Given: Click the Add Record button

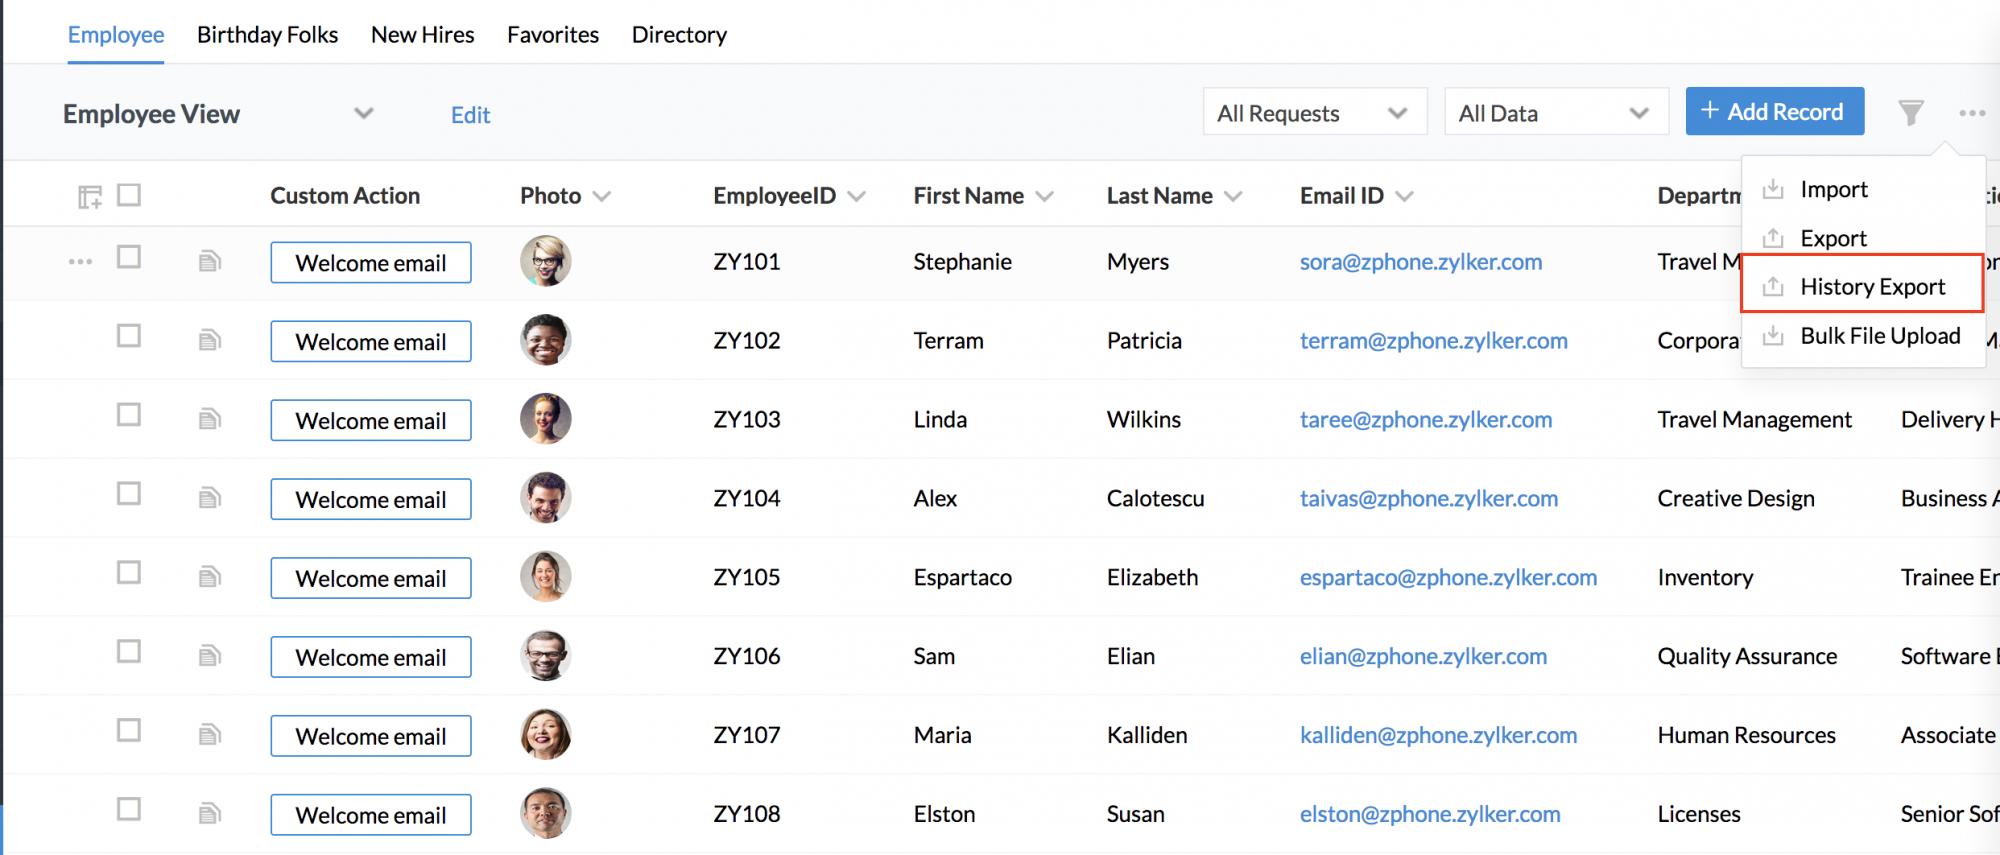Looking at the screenshot, I should [x=1775, y=111].
